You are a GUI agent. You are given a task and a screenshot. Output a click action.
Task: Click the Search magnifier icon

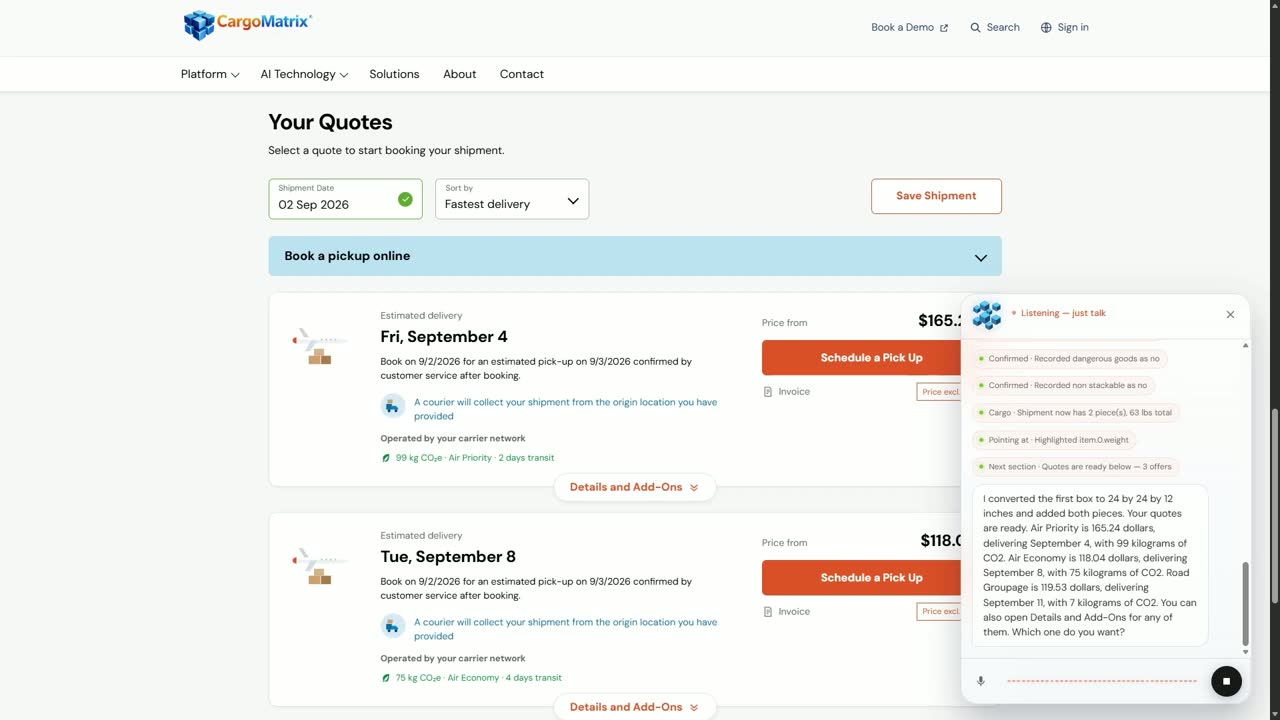[975, 28]
